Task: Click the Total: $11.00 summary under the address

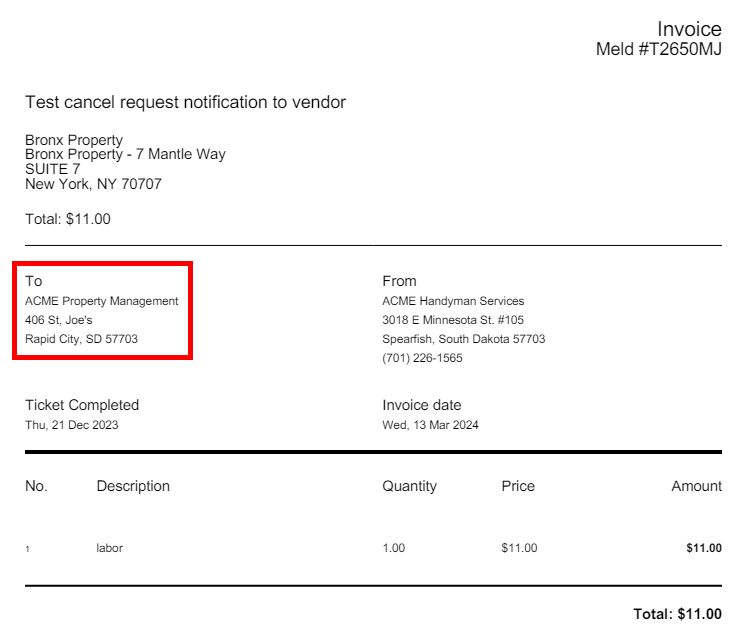Action: click(x=68, y=219)
